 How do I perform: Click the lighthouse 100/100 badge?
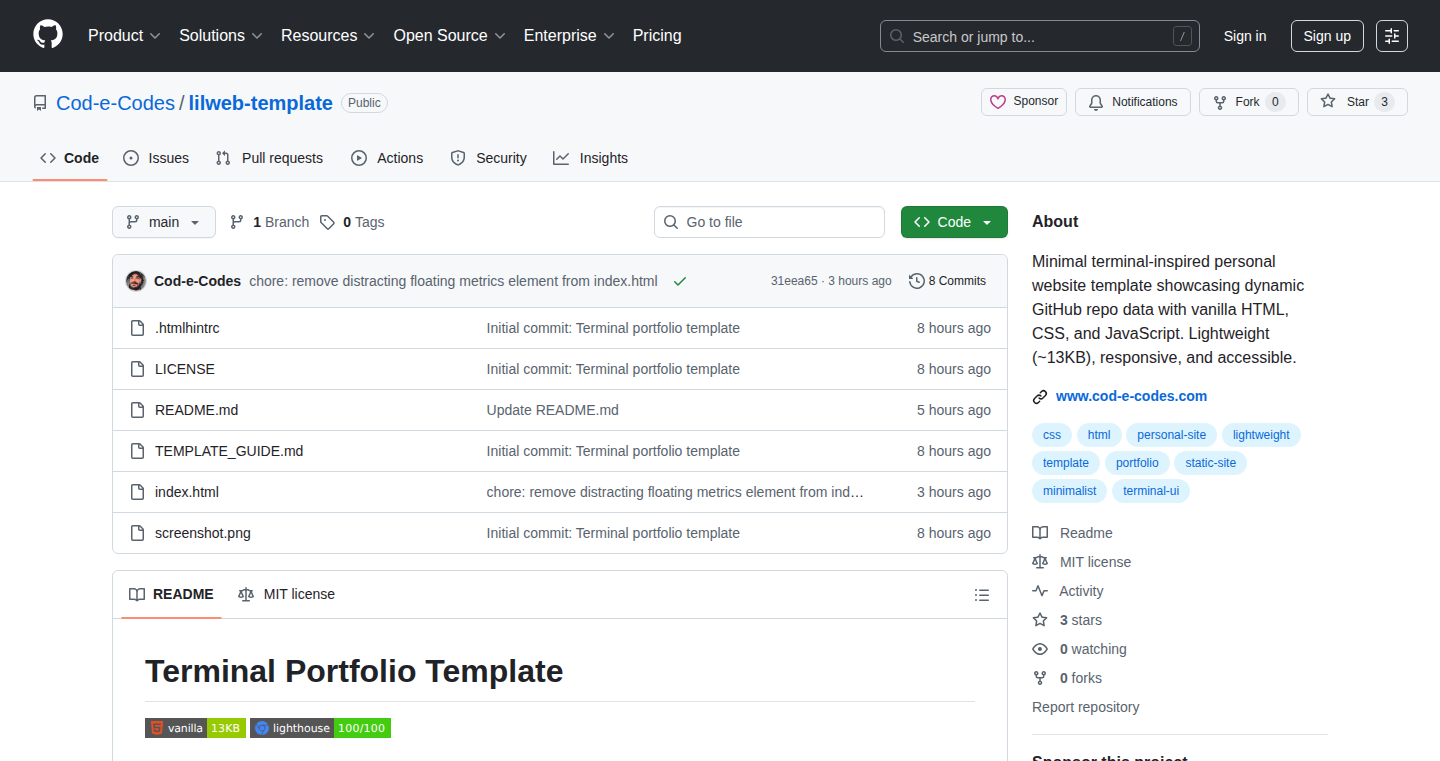pos(320,728)
